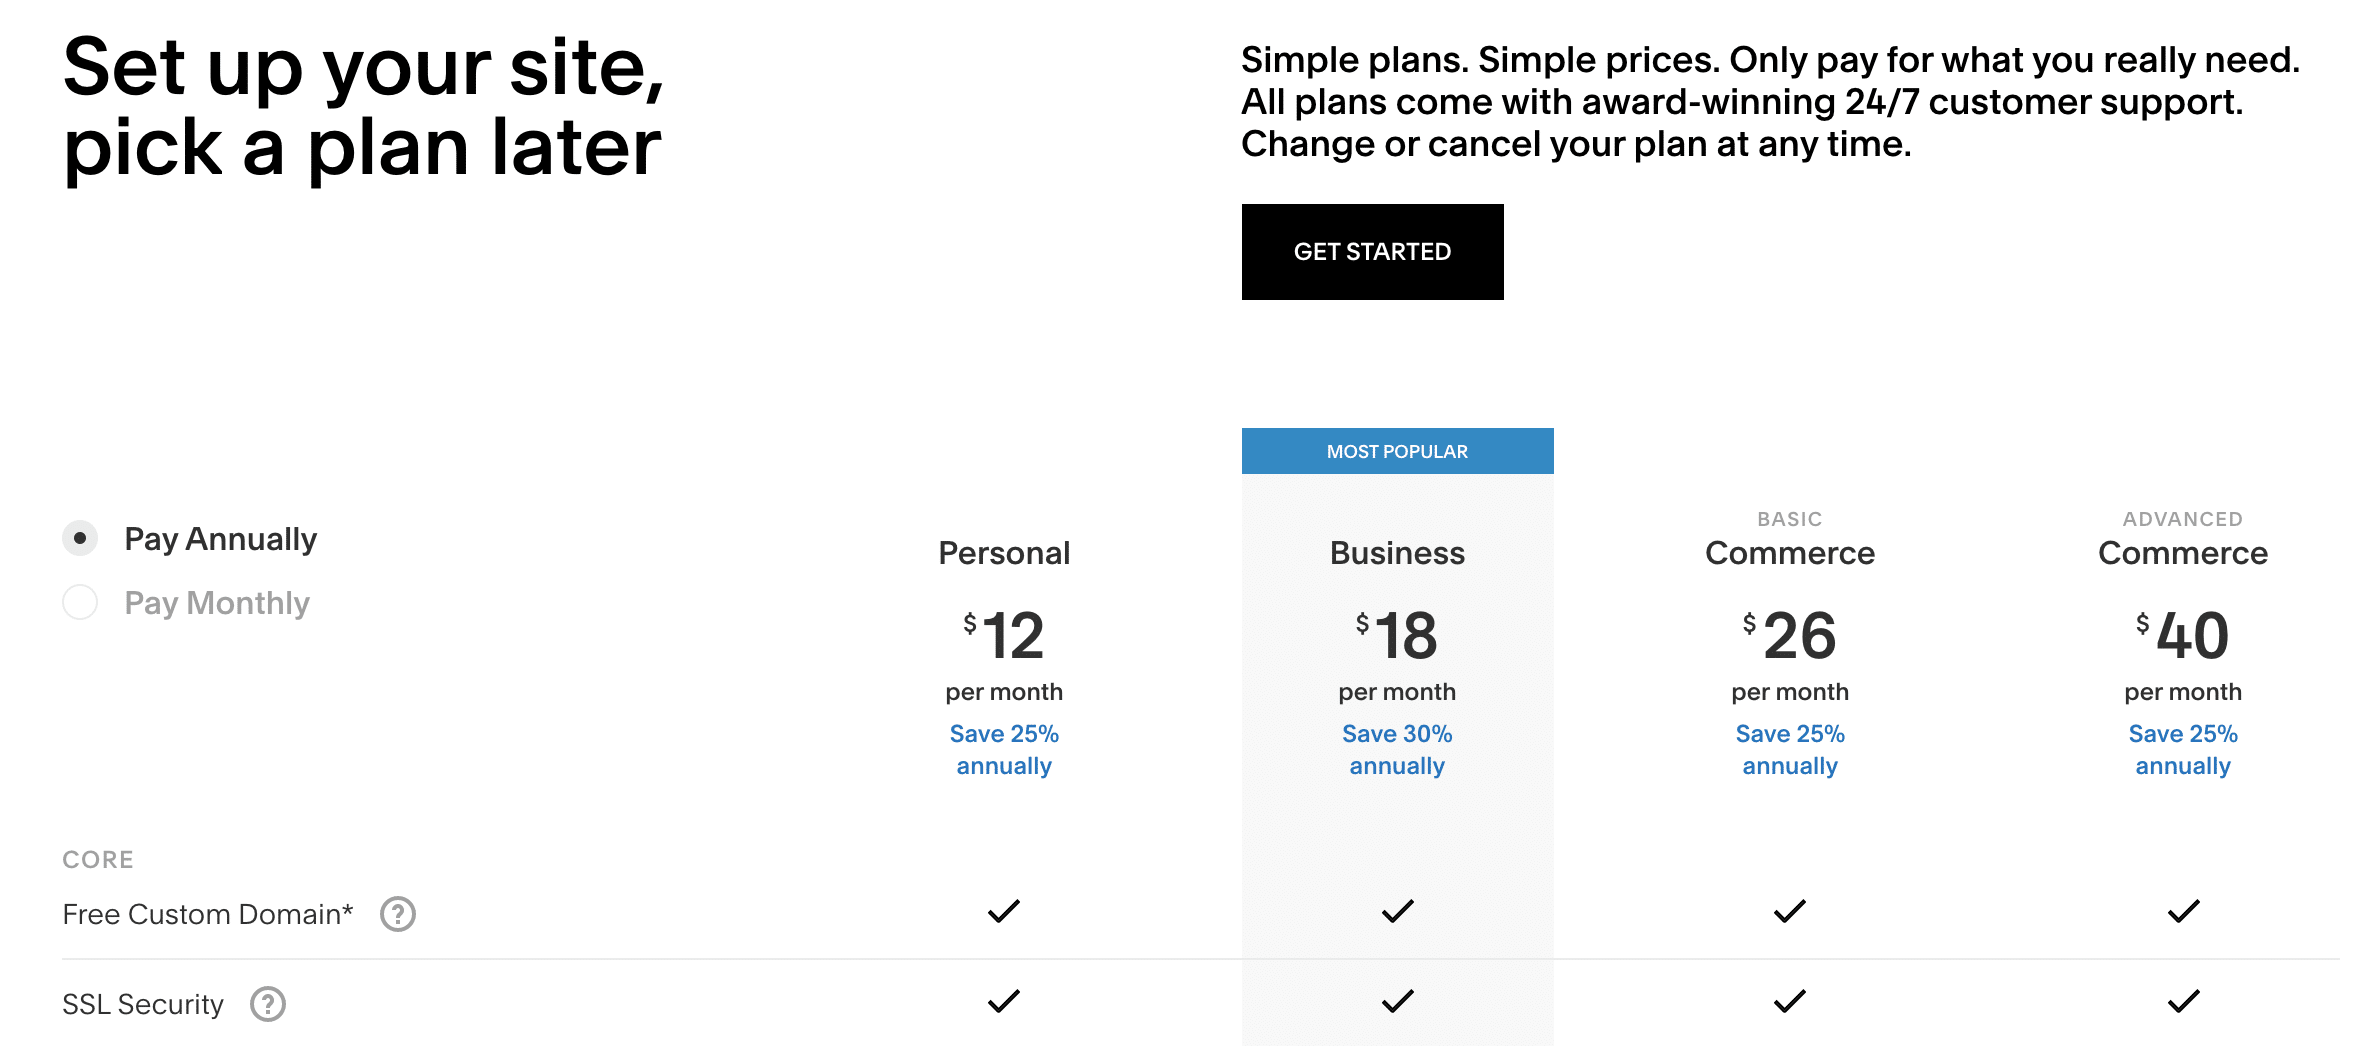The width and height of the screenshot is (2372, 1046).
Task: Click Advanced Commerce's SSL Security checkmark
Action: [2184, 1001]
